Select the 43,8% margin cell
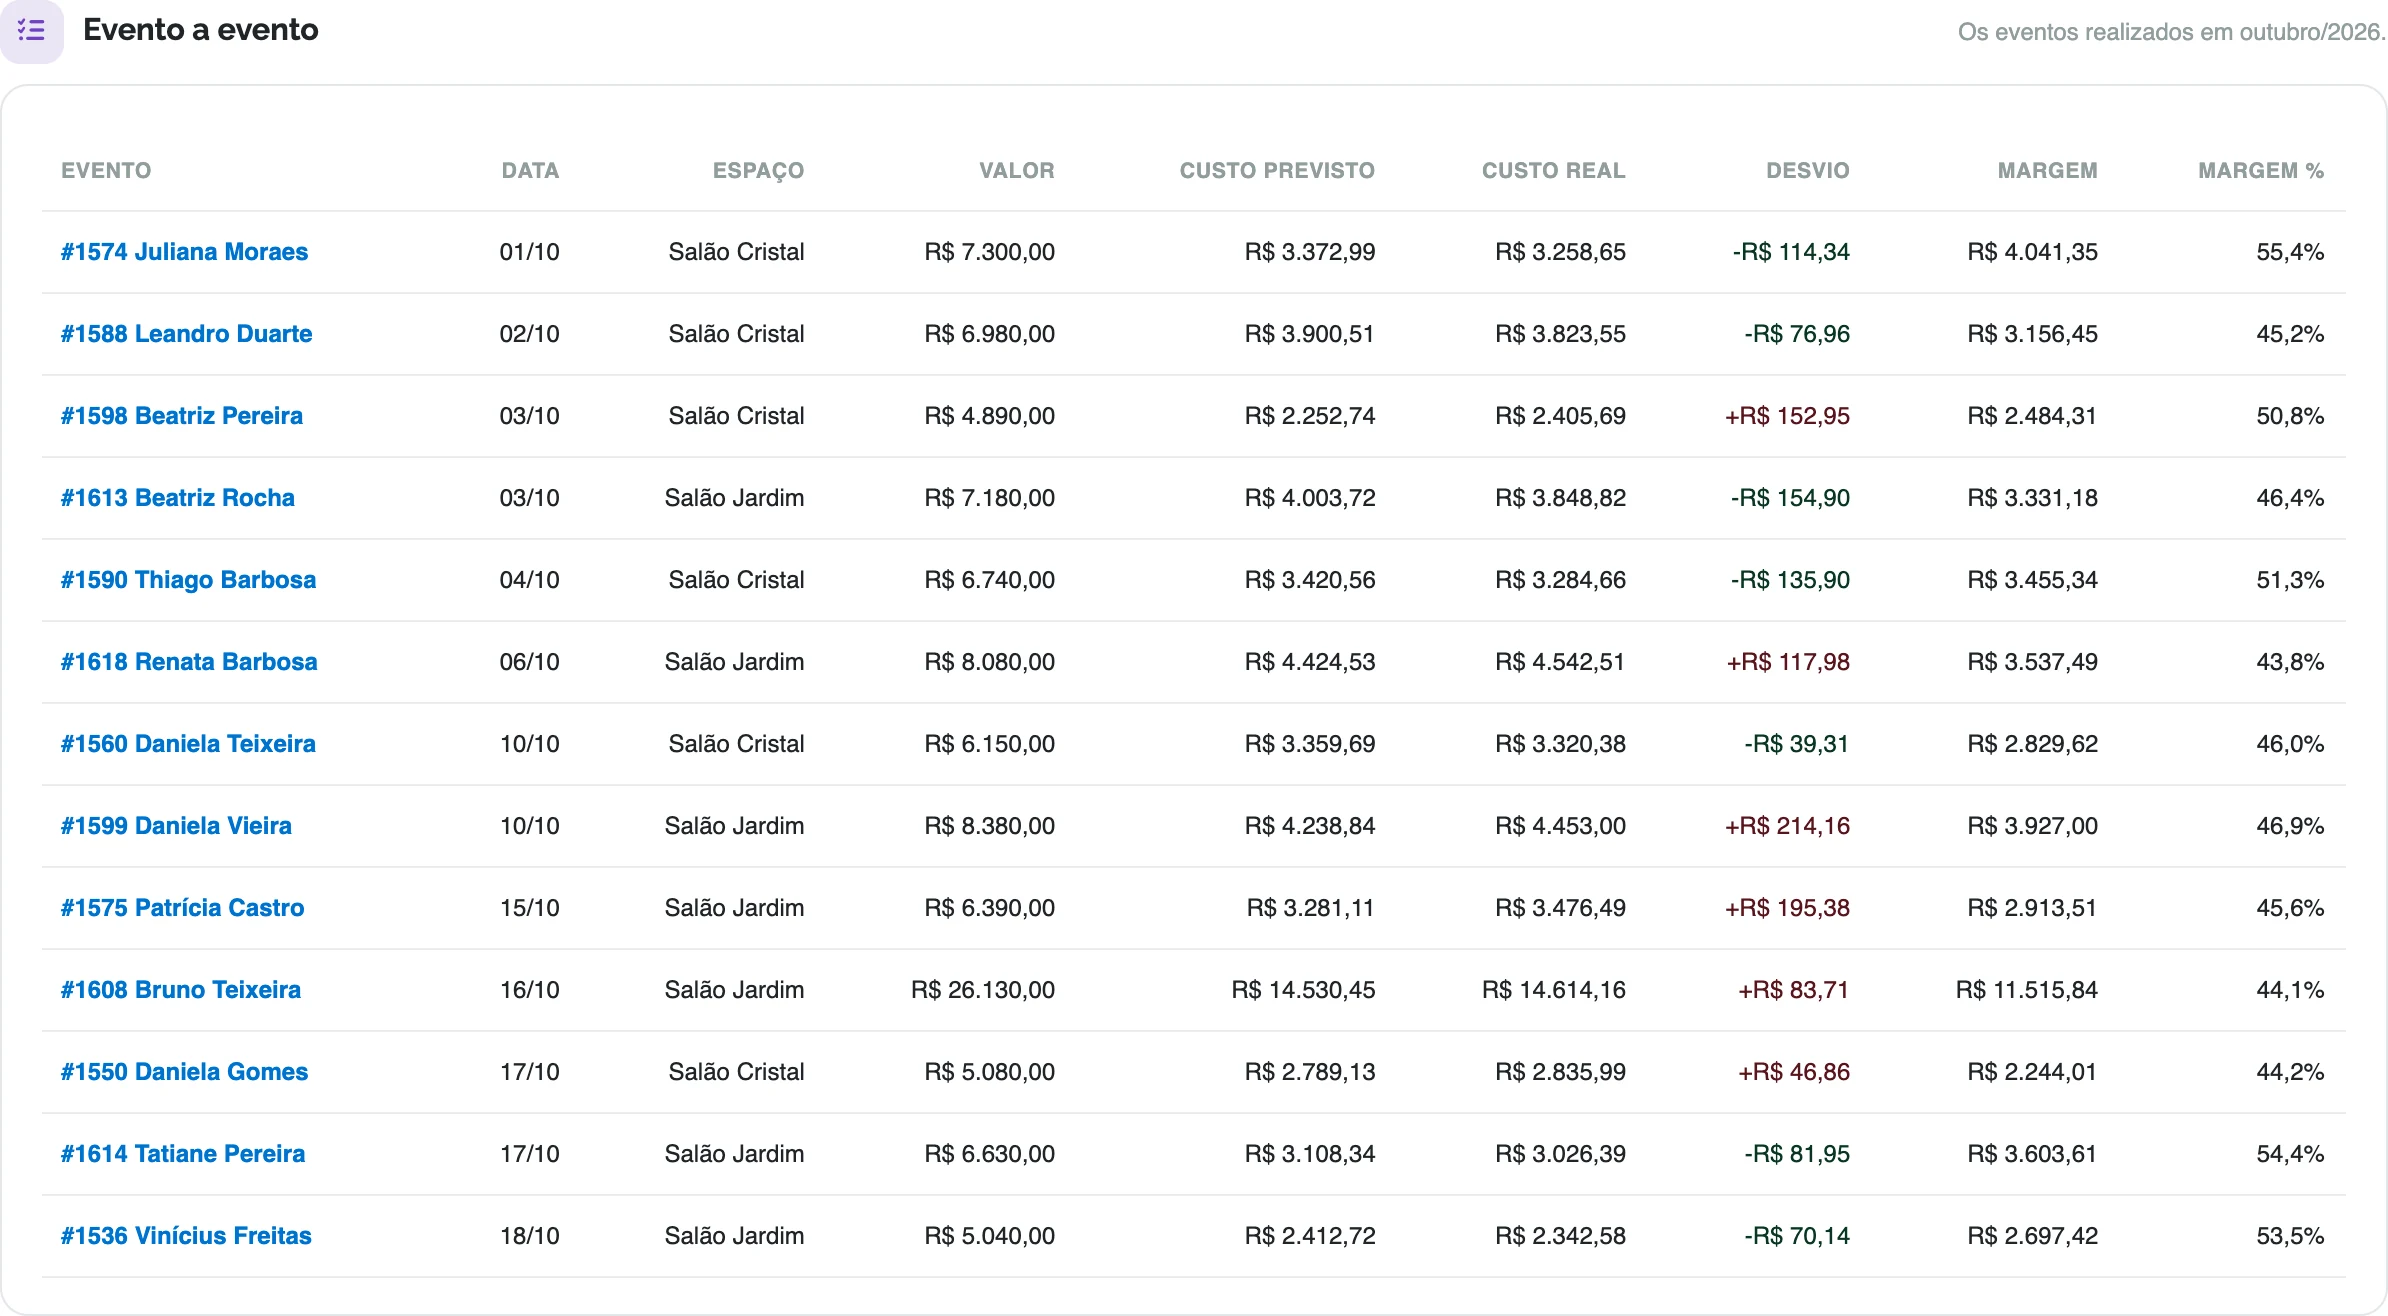The image size is (2388, 1316). pyautogui.click(x=2289, y=662)
